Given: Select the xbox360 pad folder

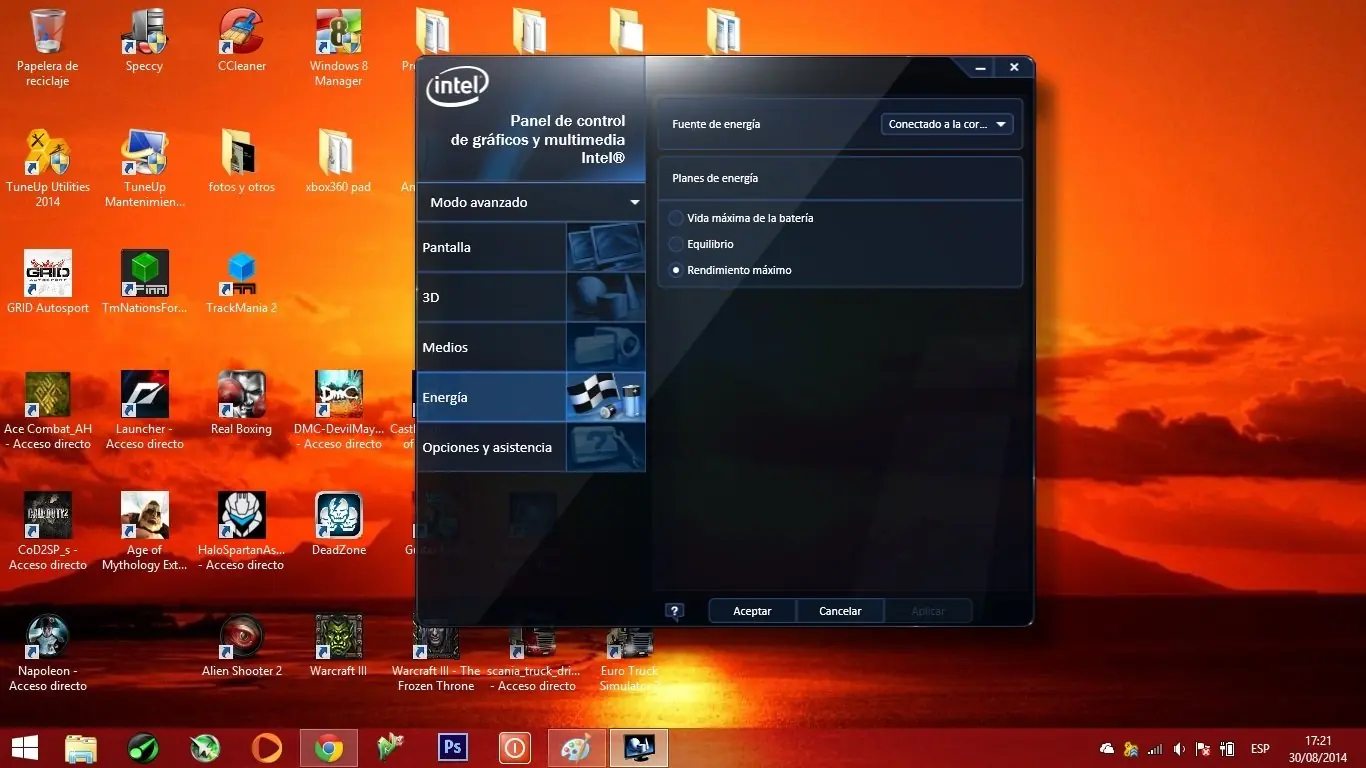Looking at the screenshot, I should (339, 162).
